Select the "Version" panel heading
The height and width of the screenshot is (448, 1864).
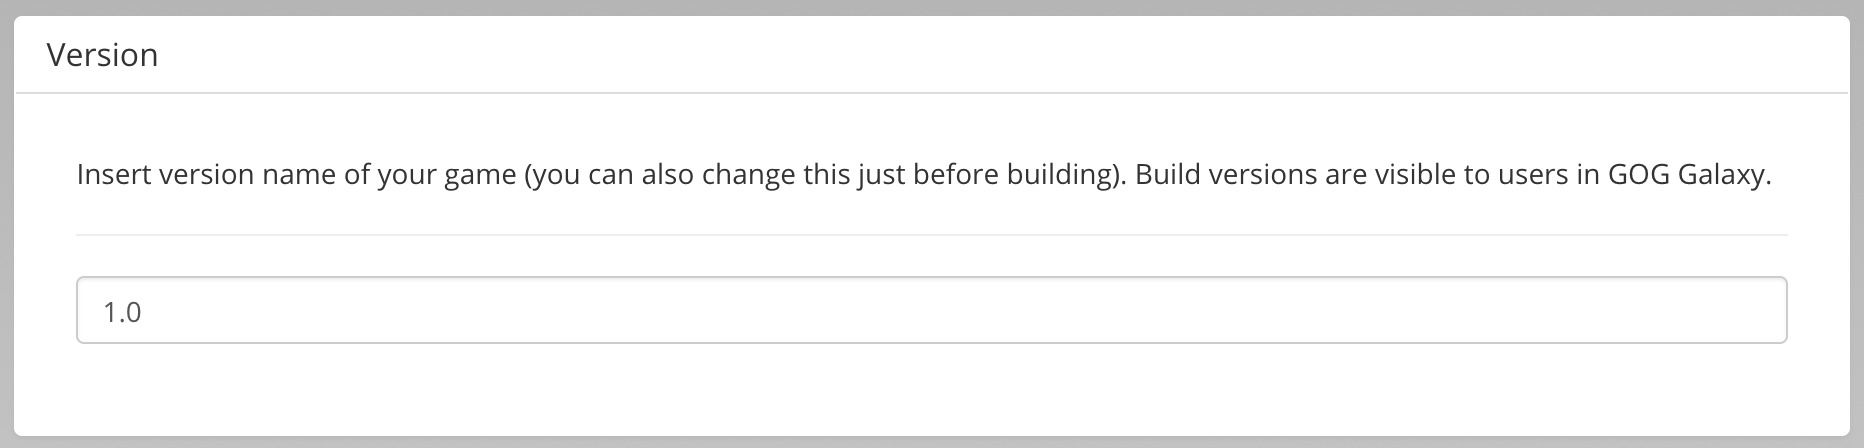(x=102, y=54)
